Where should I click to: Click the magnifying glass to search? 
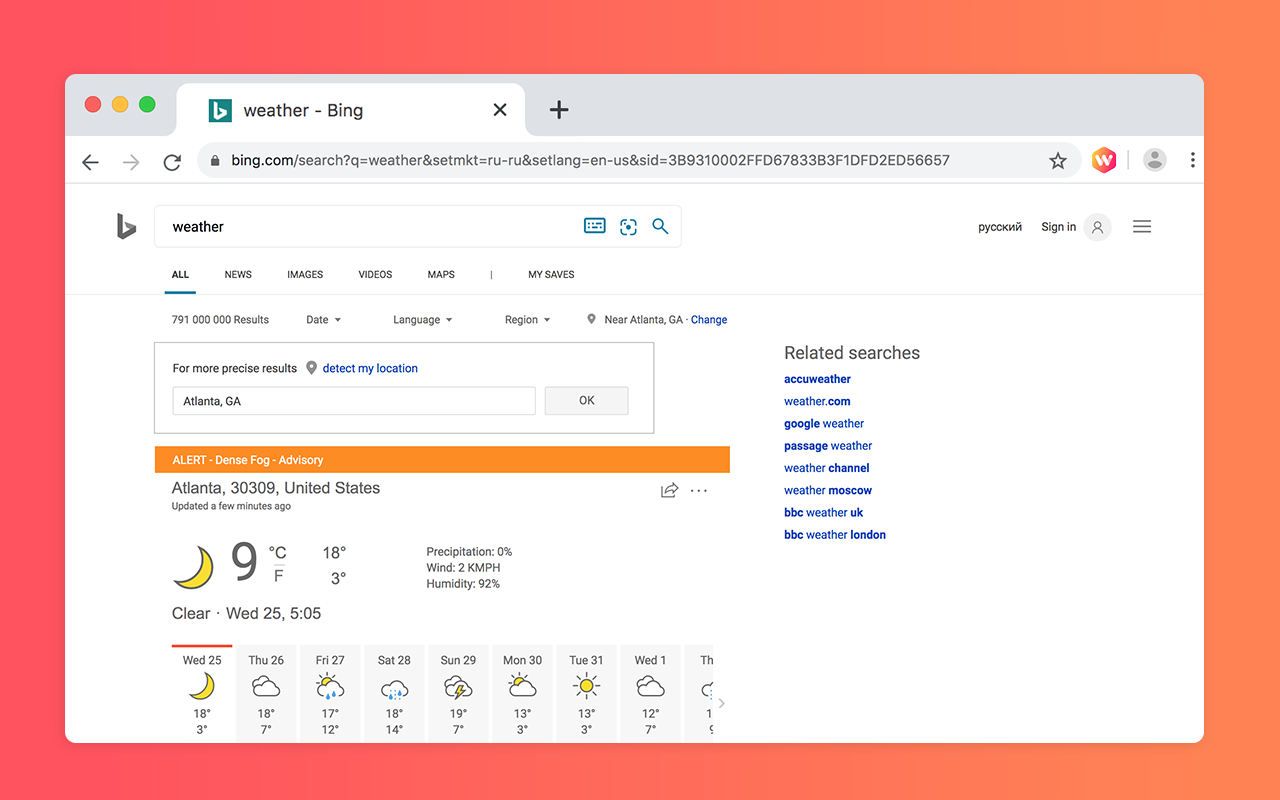coord(660,226)
